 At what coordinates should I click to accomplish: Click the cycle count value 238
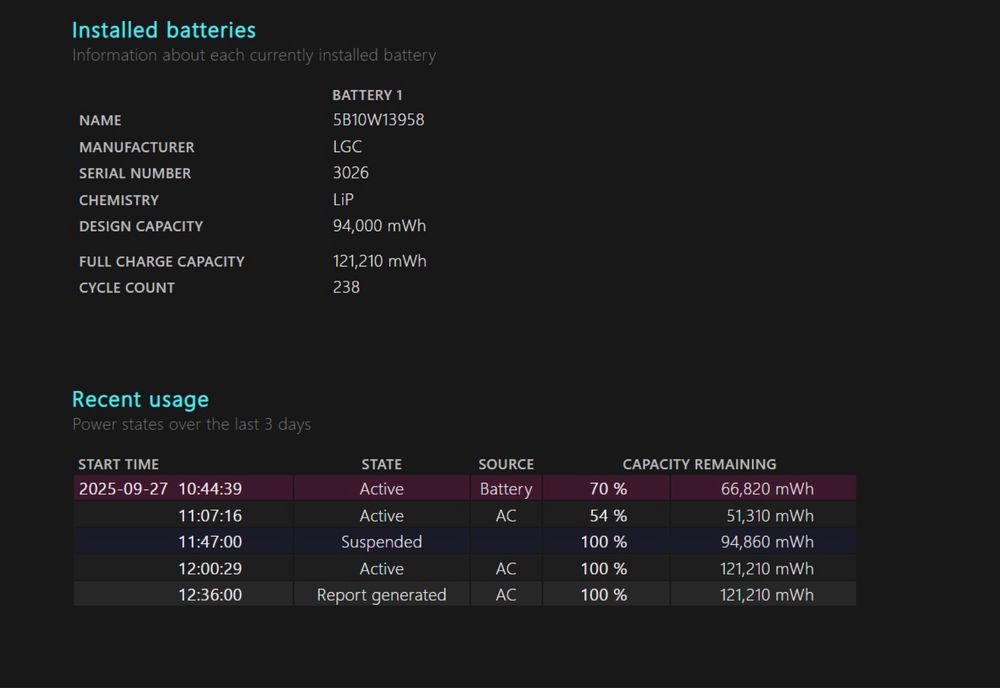coord(346,287)
